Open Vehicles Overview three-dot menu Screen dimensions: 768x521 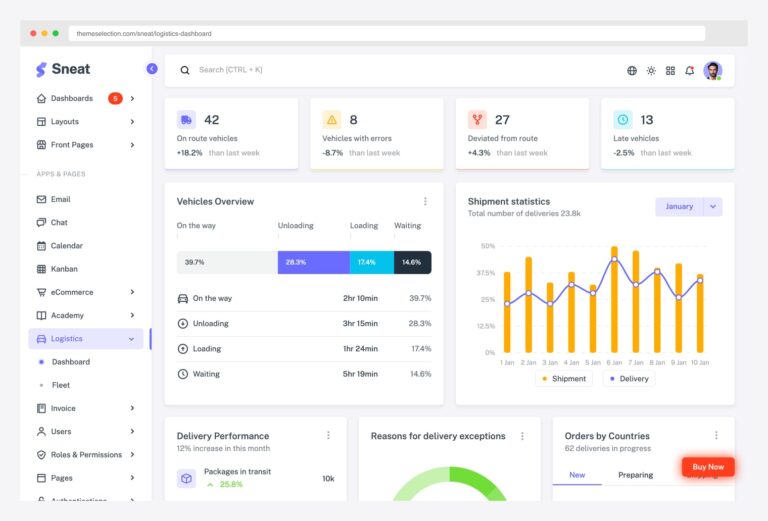coord(425,201)
